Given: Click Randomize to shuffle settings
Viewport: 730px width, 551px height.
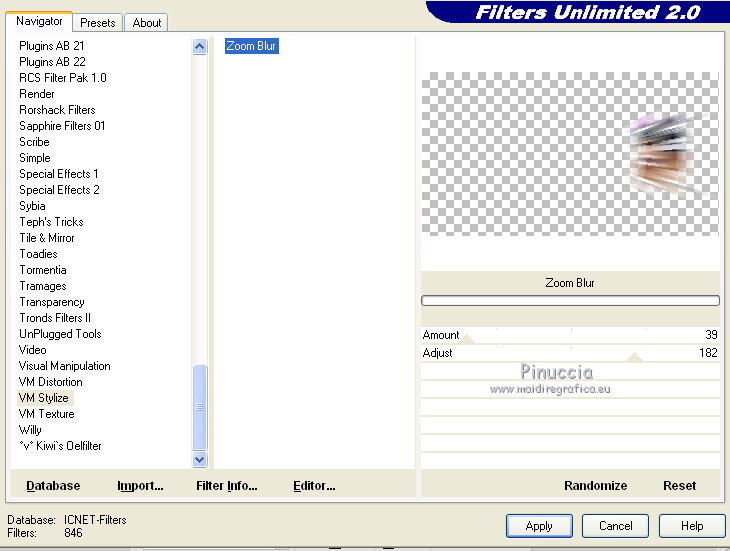Looking at the screenshot, I should coord(595,486).
